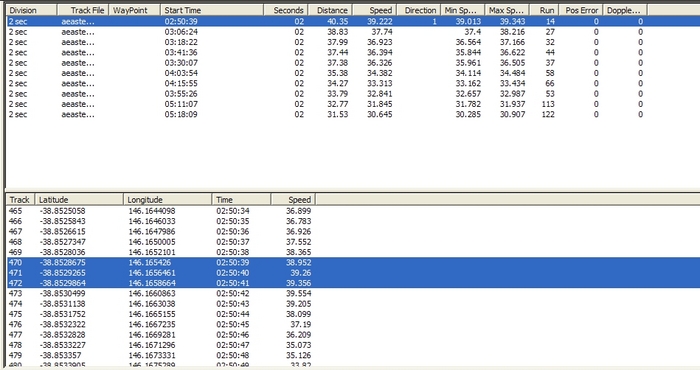
Task: Select highlighted track point 471
Action: (353, 273)
